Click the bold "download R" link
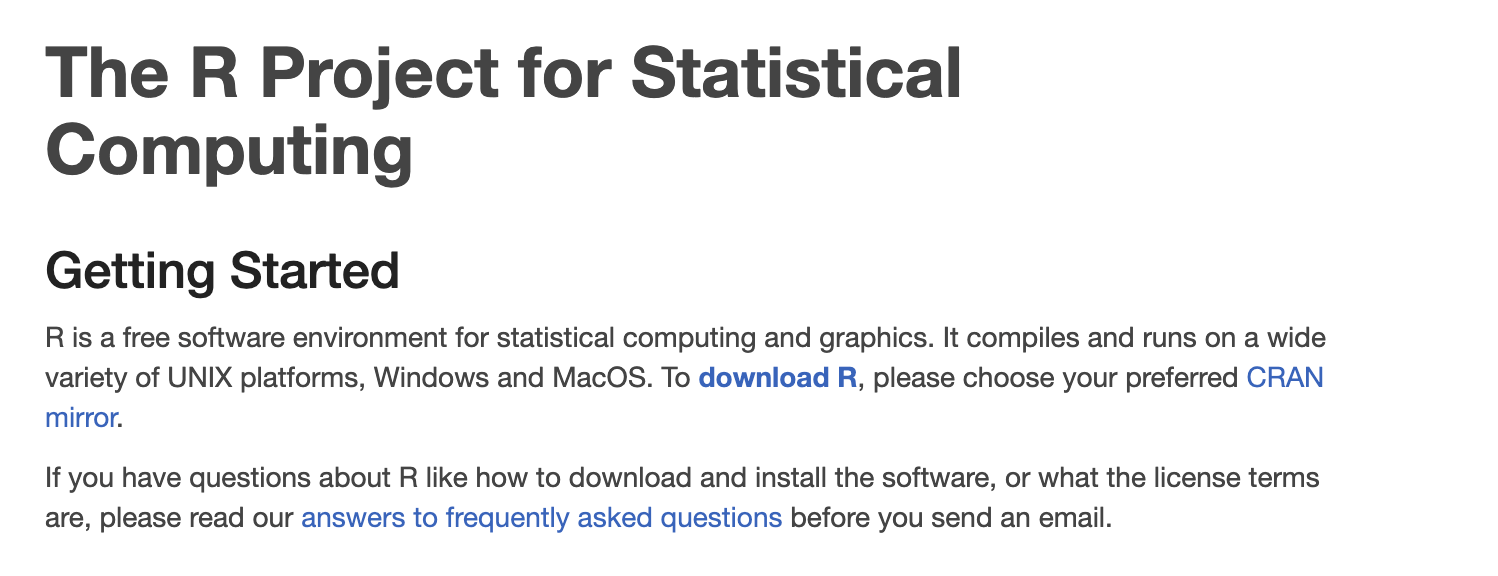 point(777,378)
